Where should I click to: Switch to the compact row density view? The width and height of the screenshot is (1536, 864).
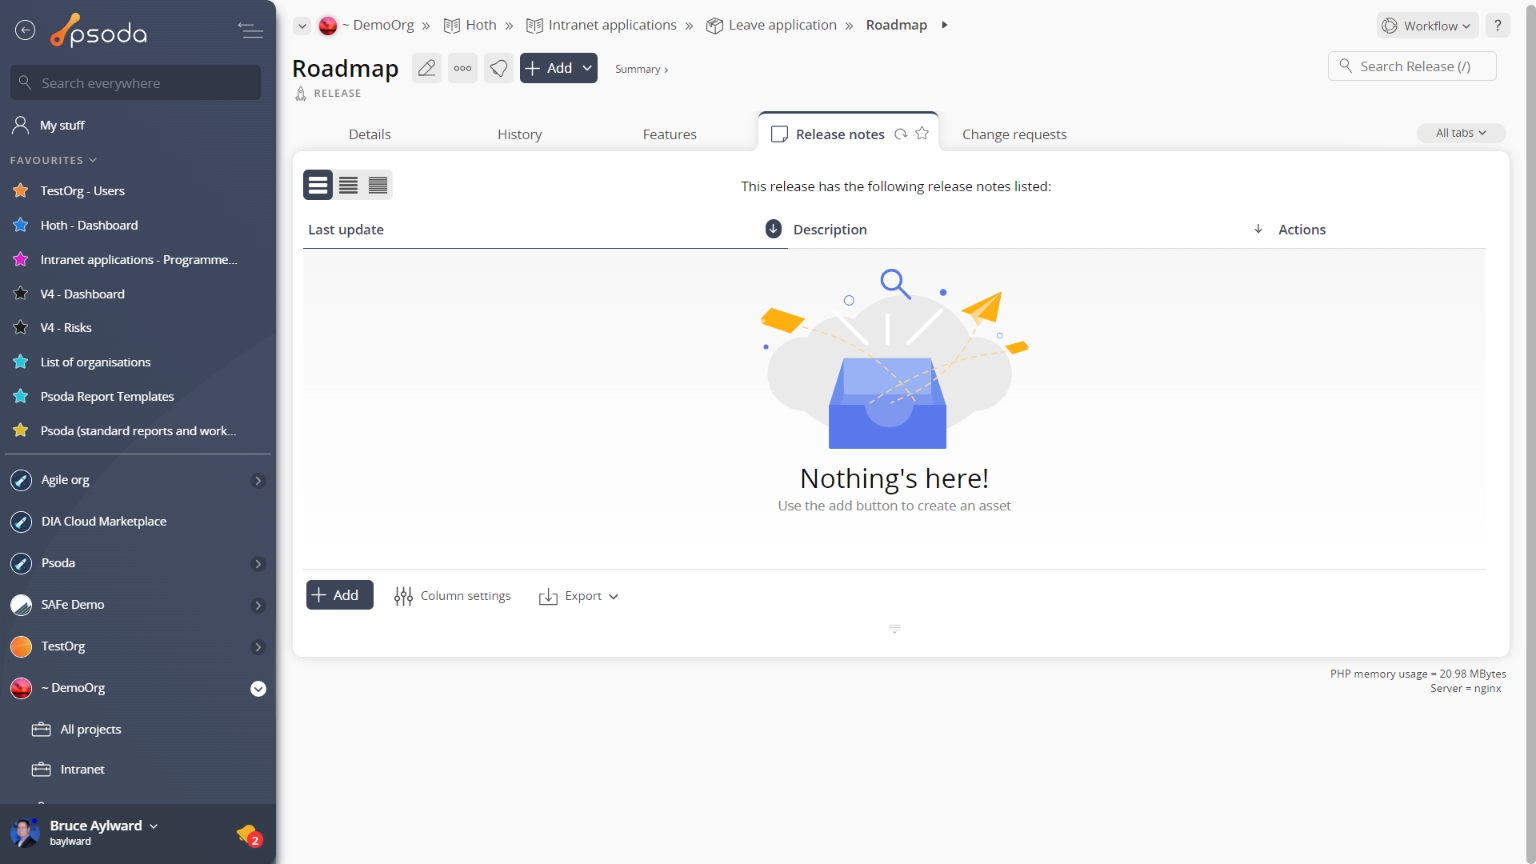[378, 185]
